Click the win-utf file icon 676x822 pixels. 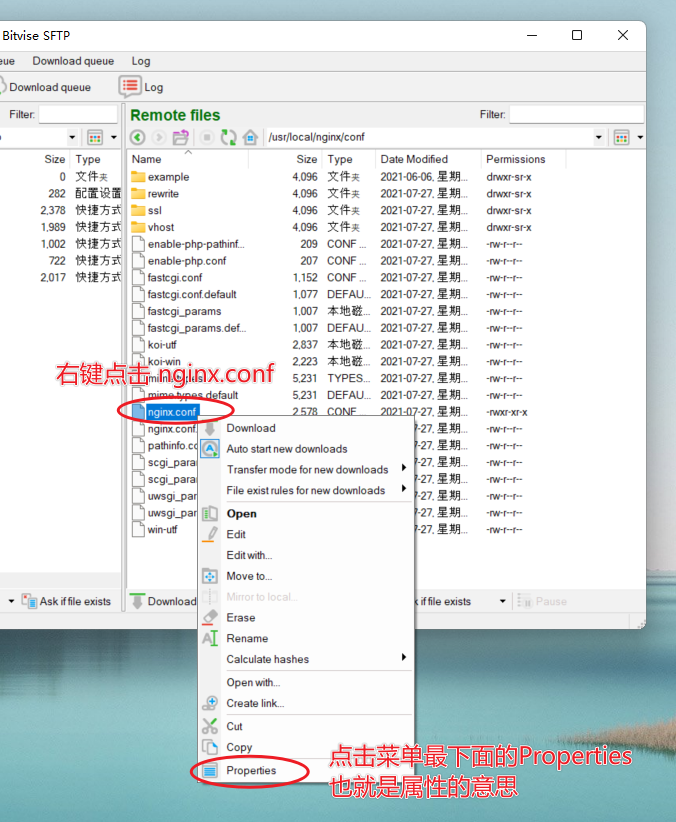pyautogui.click(x=138, y=529)
